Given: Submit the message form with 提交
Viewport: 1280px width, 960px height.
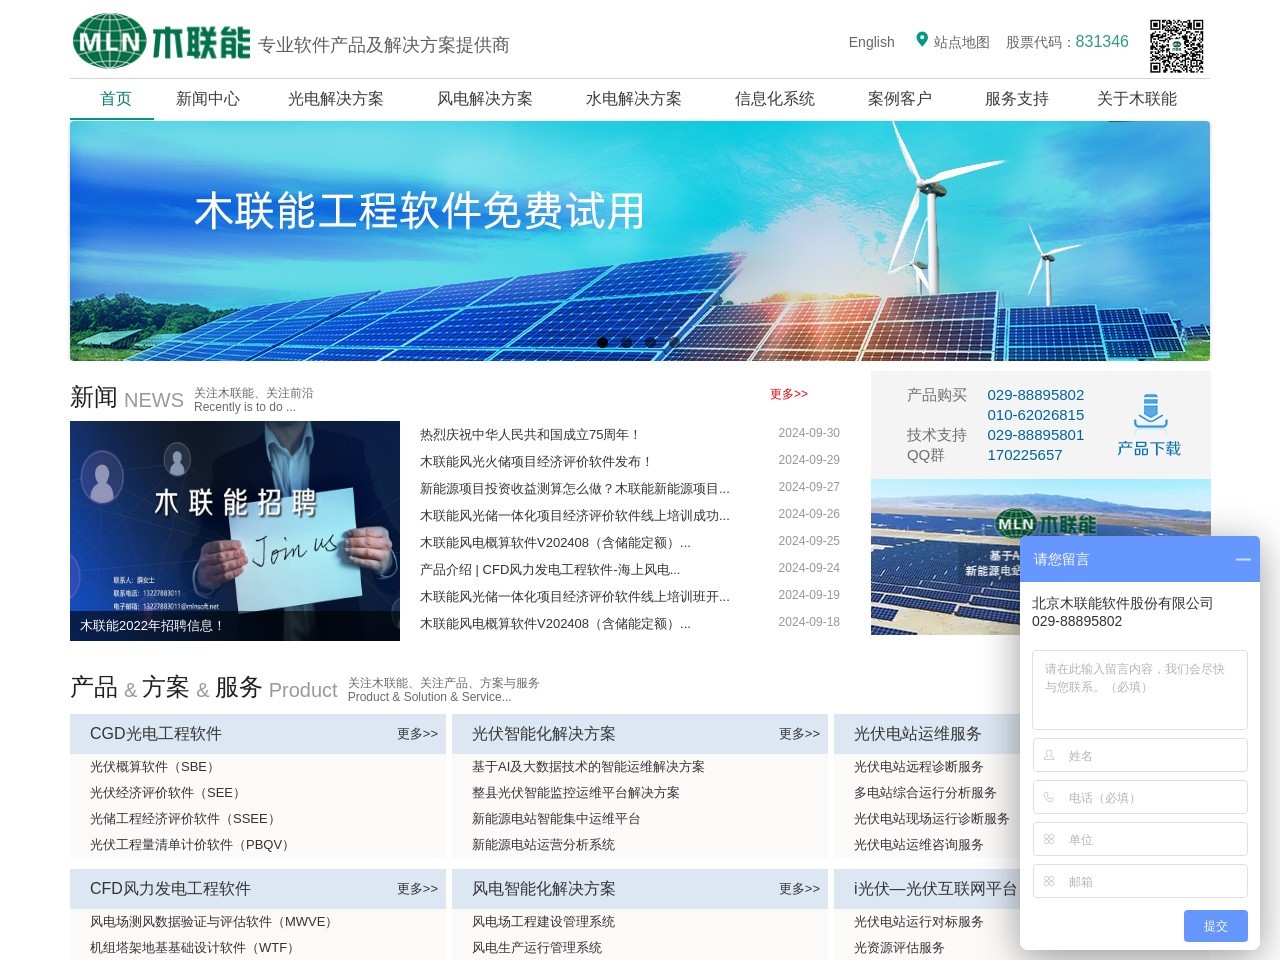Looking at the screenshot, I should [1215, 926].
